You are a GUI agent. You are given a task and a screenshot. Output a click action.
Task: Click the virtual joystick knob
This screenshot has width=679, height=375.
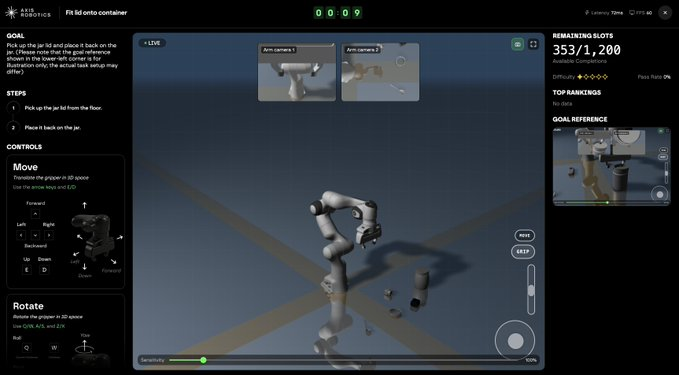click(515, 341)
